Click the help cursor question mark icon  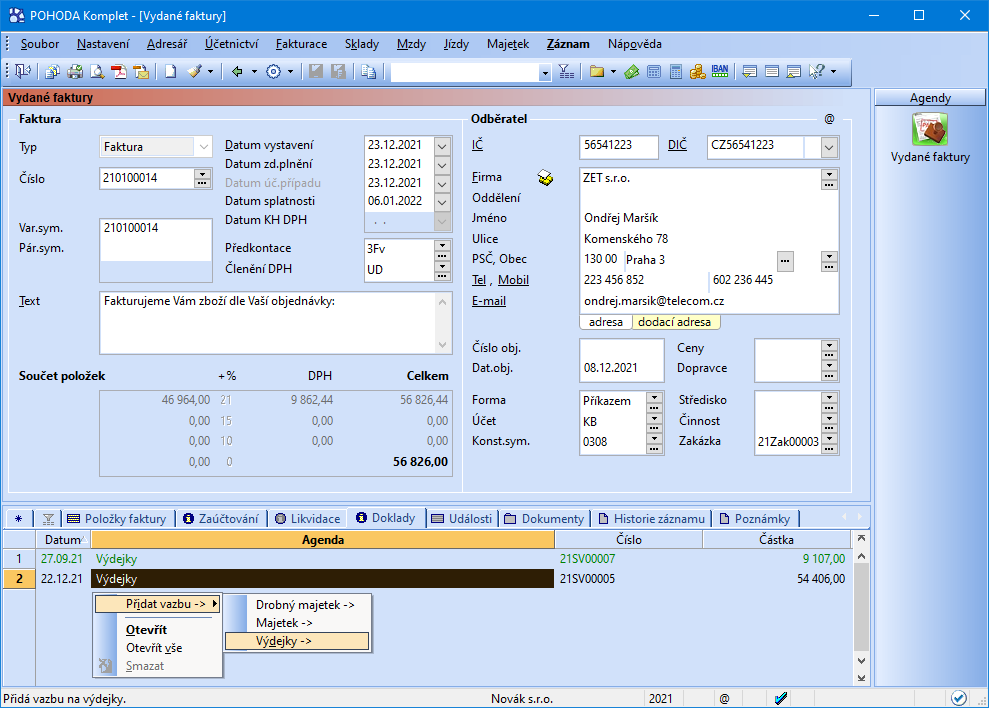tap(817, 71)
